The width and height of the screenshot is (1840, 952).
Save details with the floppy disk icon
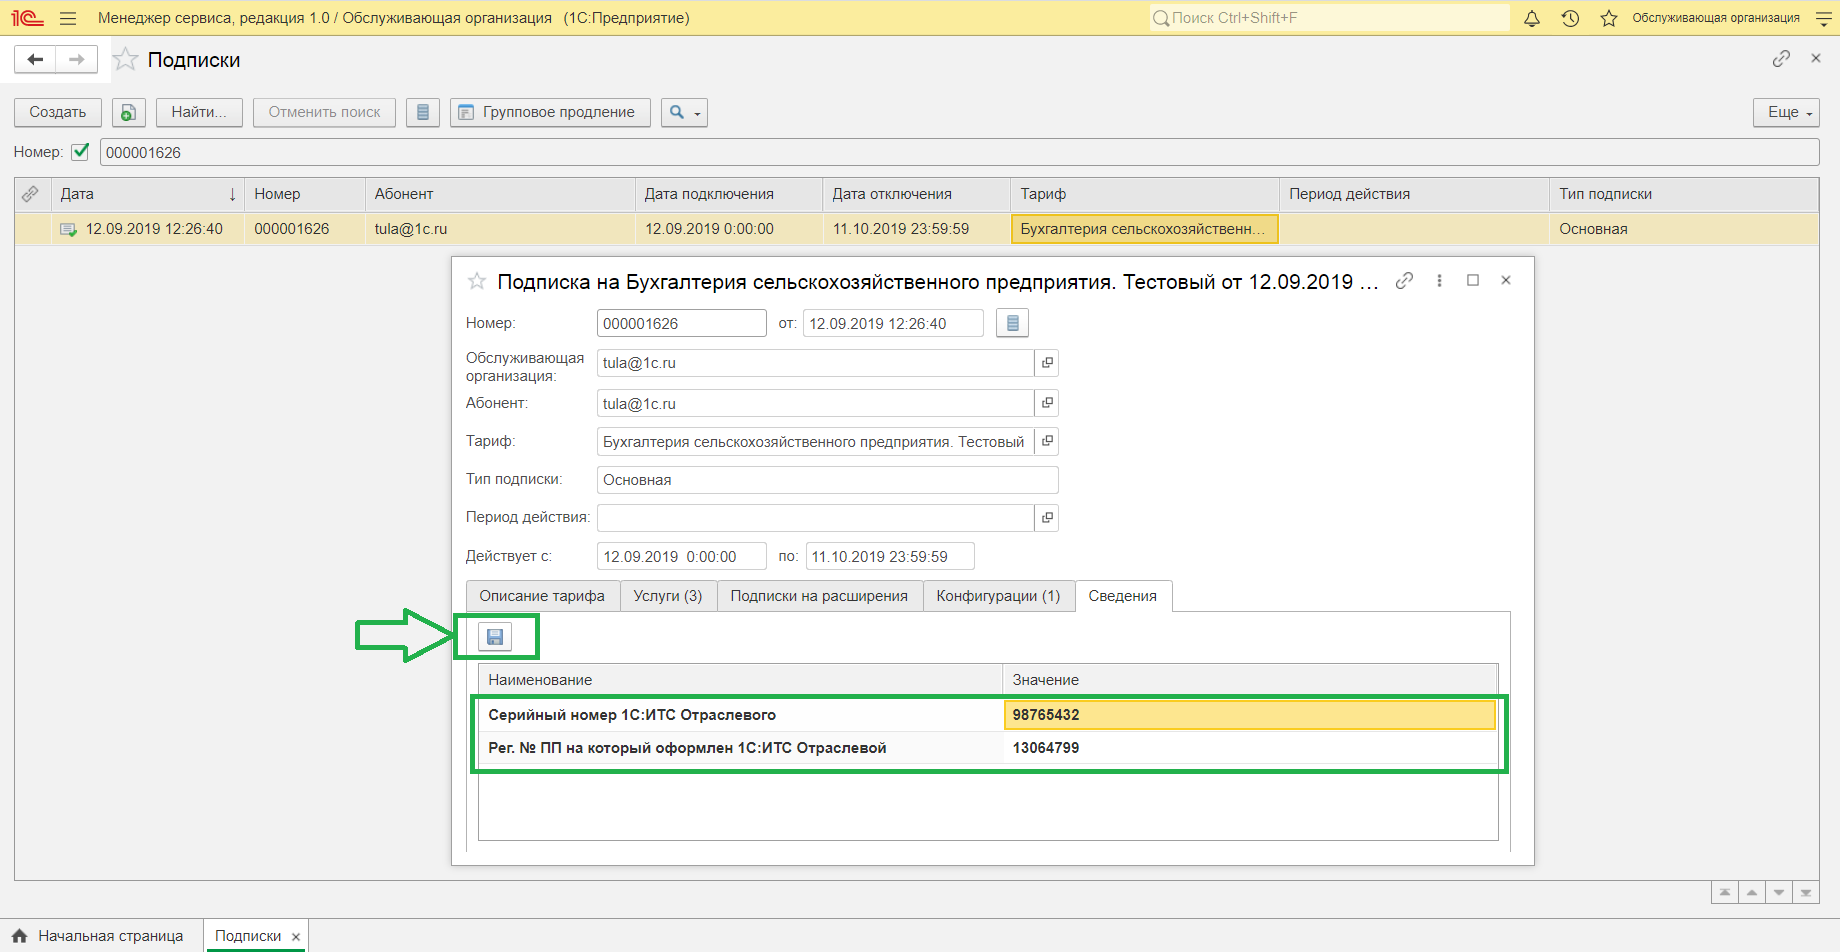[495, 637]
